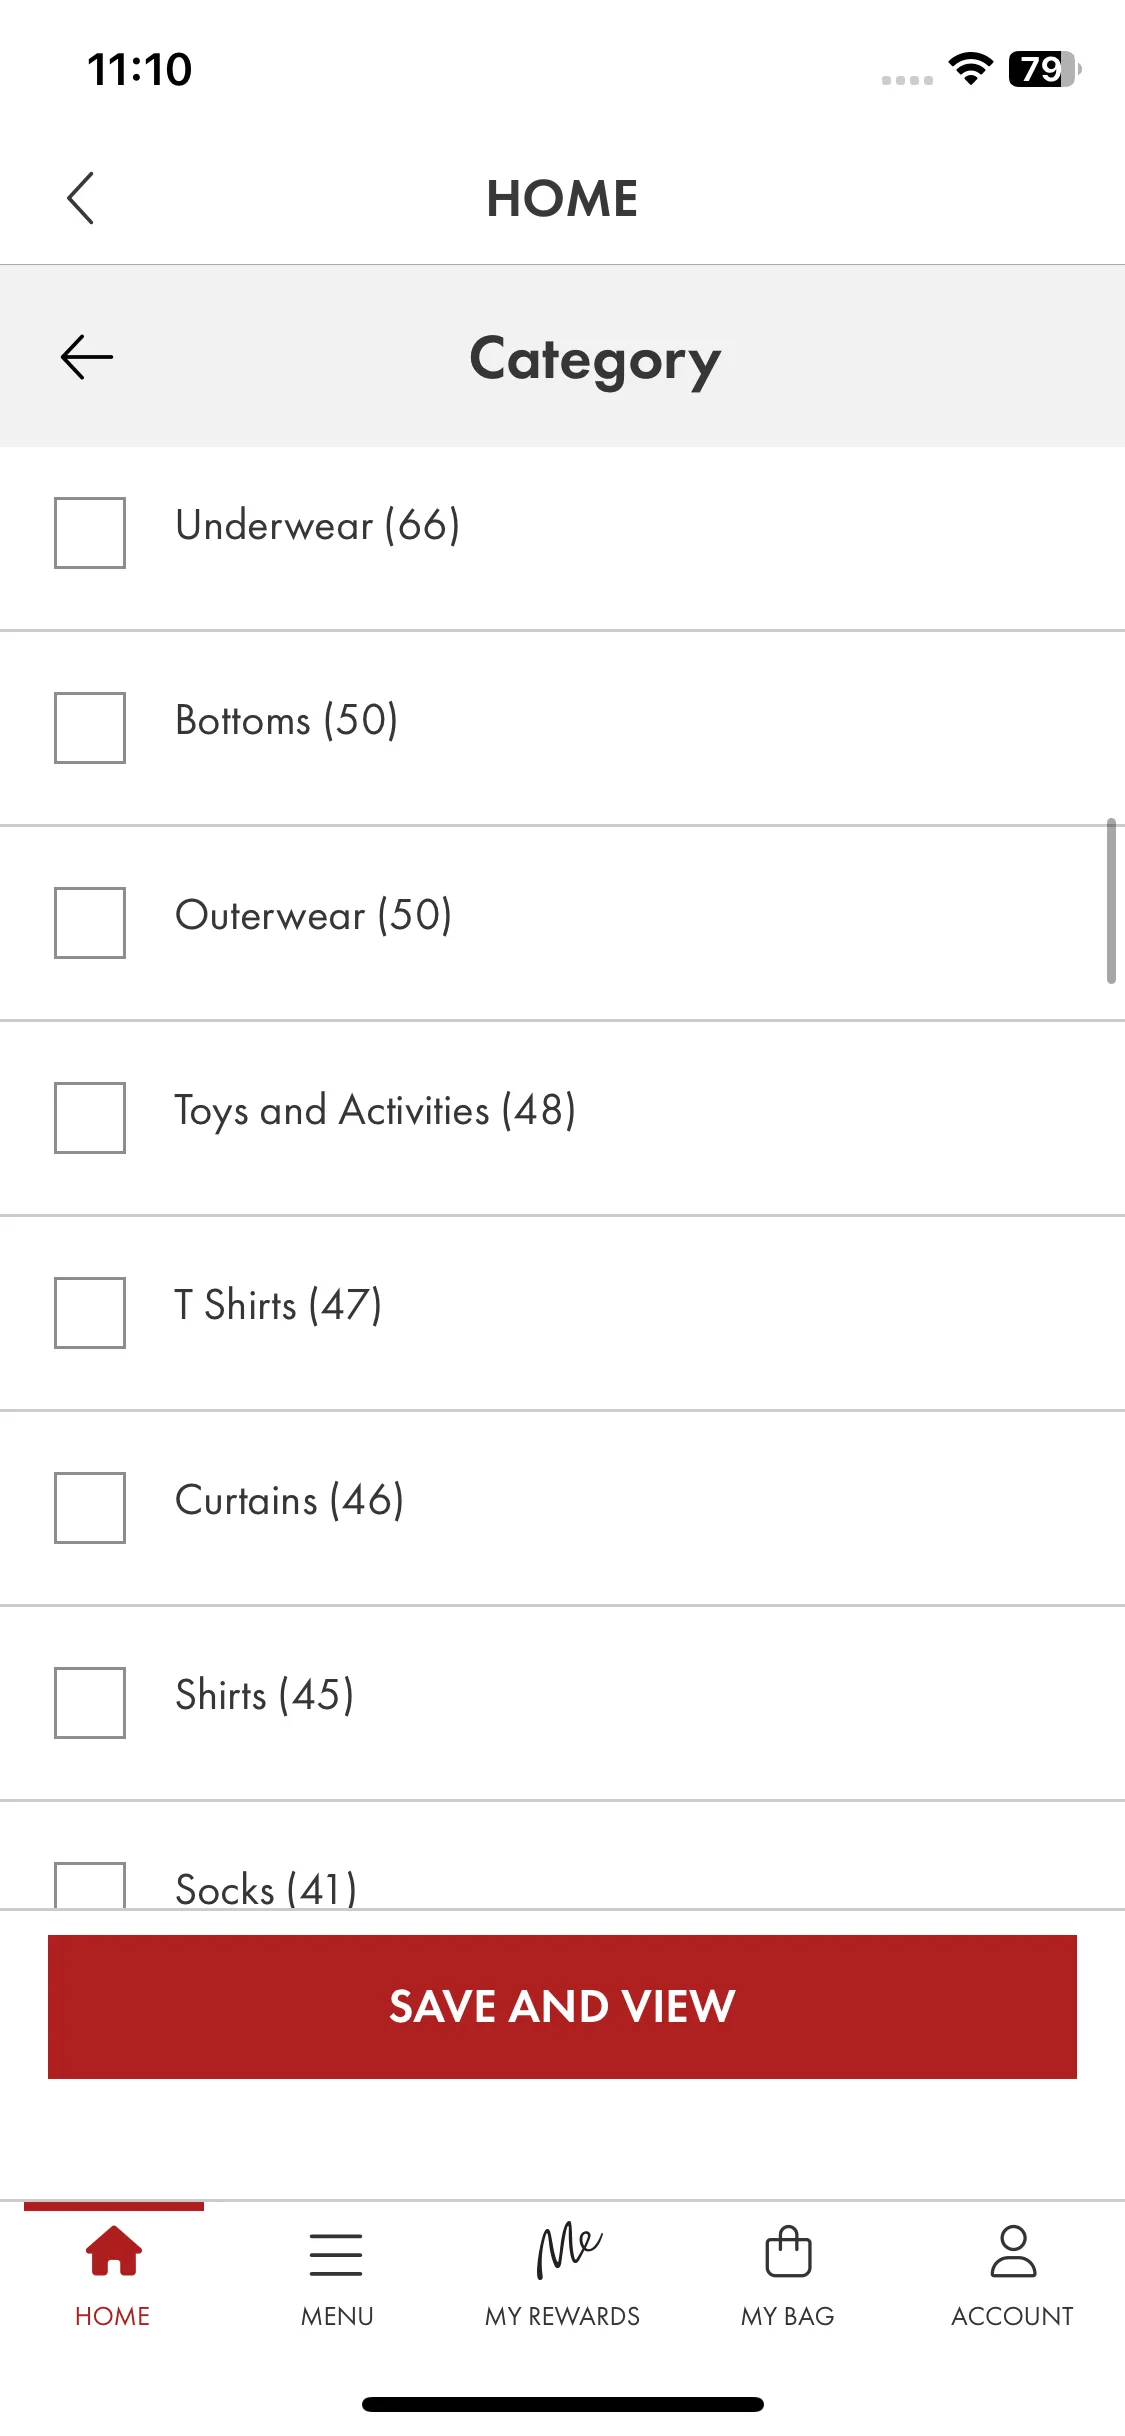Screen dimensions: 1125x2436
Task: Open the Menu hamburger icon
Action: tap(336, 2254)
